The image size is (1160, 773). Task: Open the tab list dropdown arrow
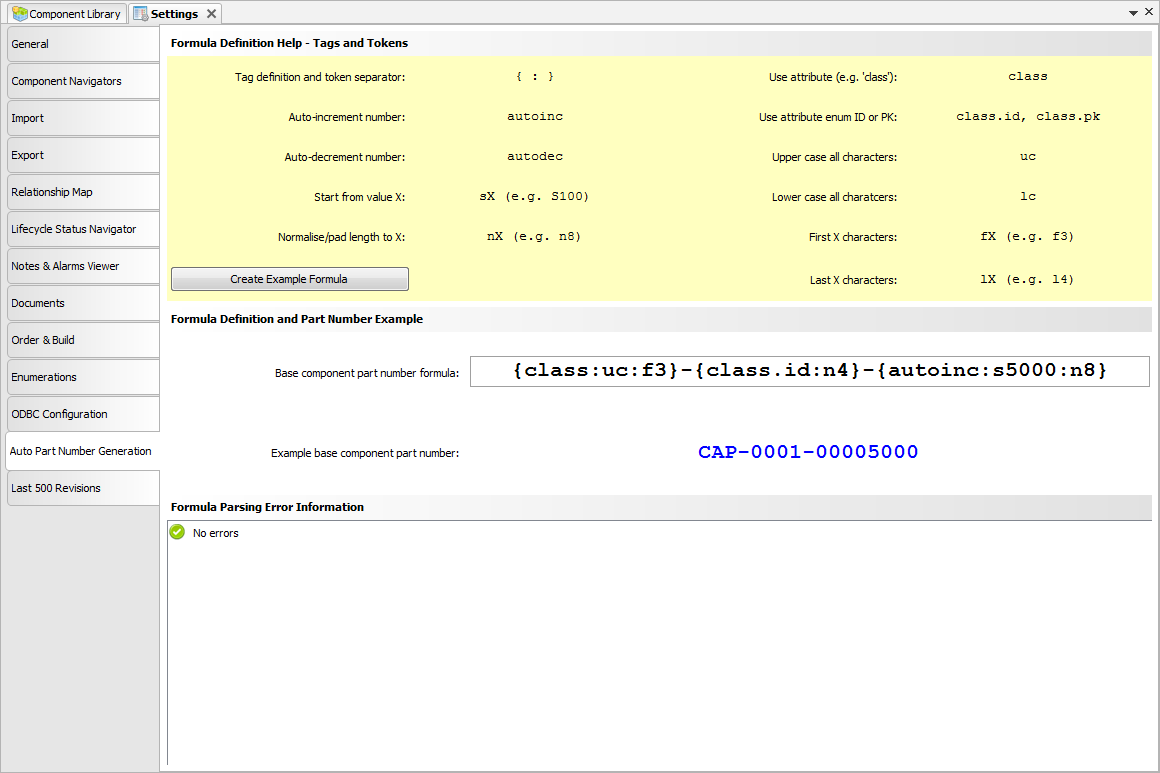click(x=1133, y=11)
